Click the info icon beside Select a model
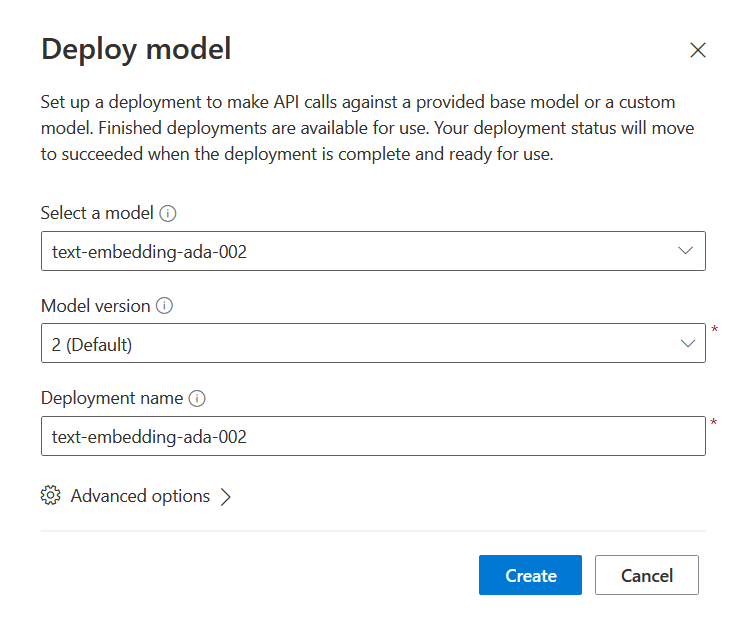This screenshot has height=624, width=745. (168, 213)
